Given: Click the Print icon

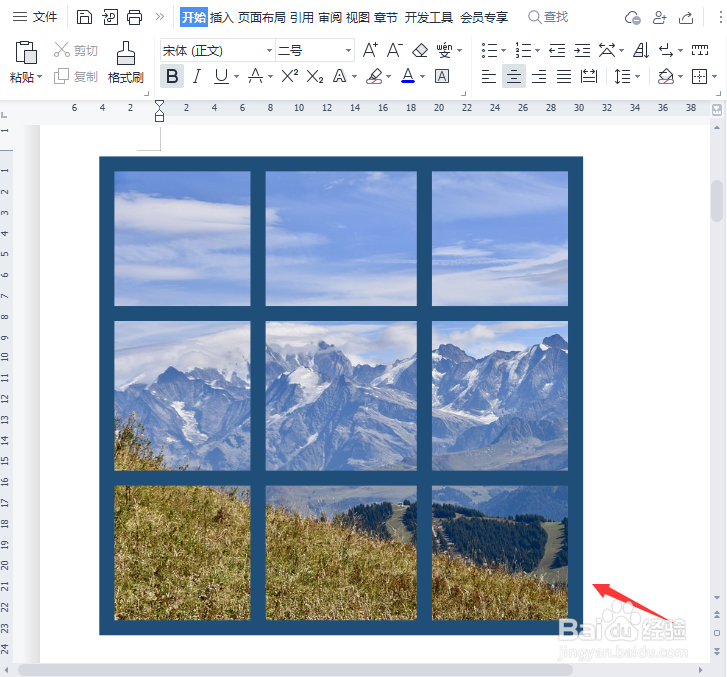Looking at the screenshot, I should 135,17.
